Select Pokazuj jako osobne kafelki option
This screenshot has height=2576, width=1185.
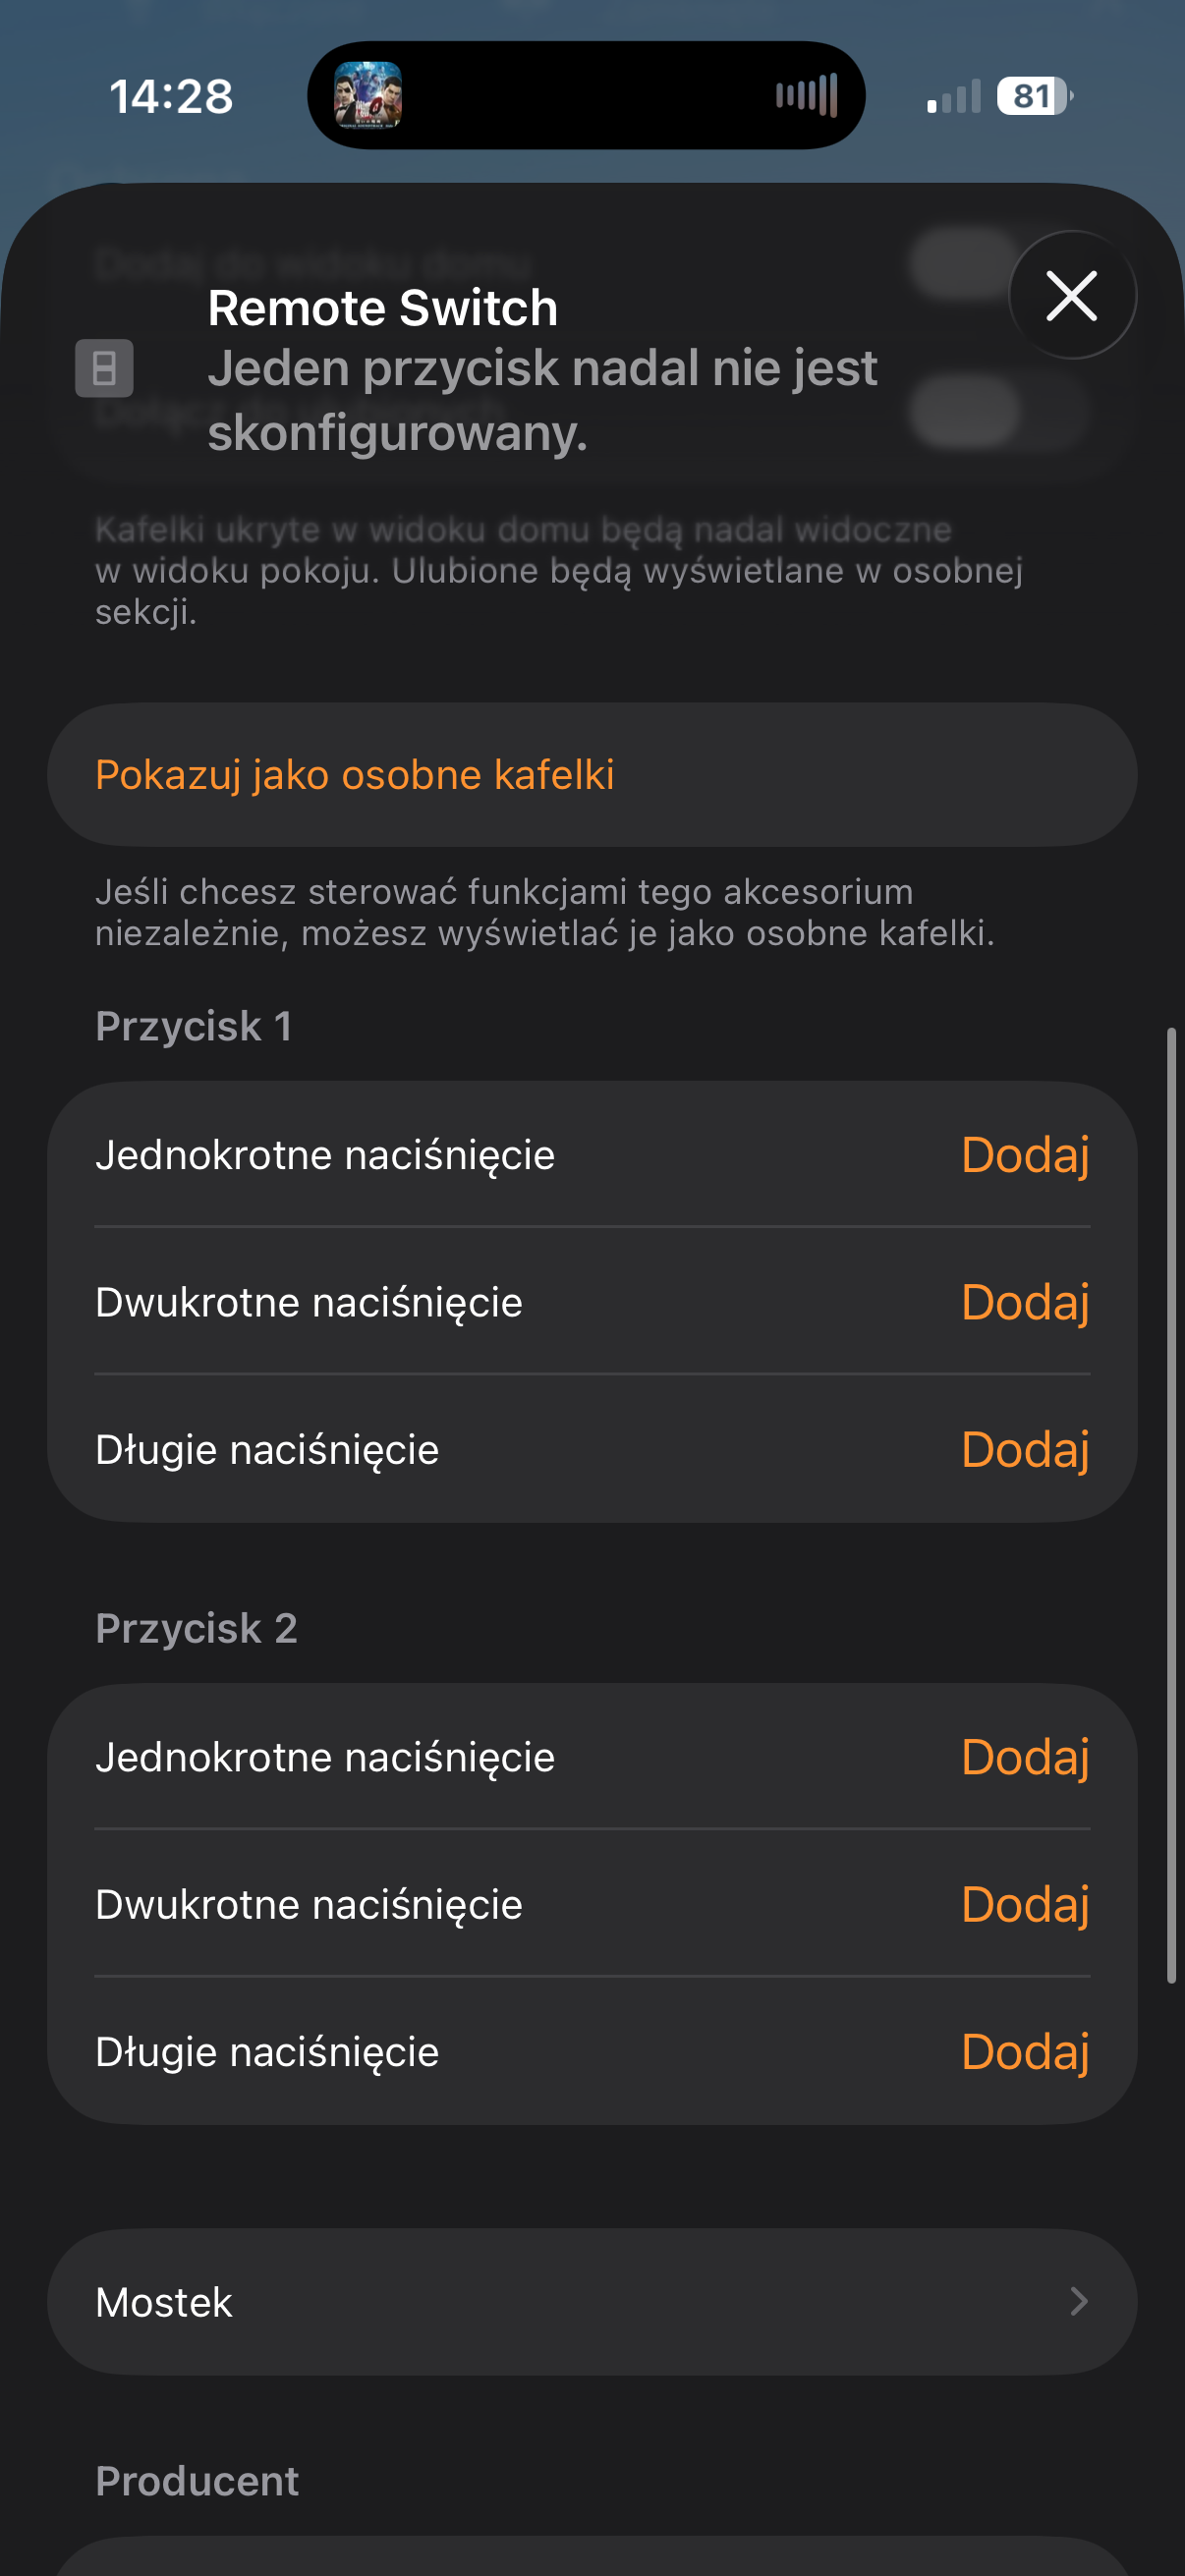(355, 775)
